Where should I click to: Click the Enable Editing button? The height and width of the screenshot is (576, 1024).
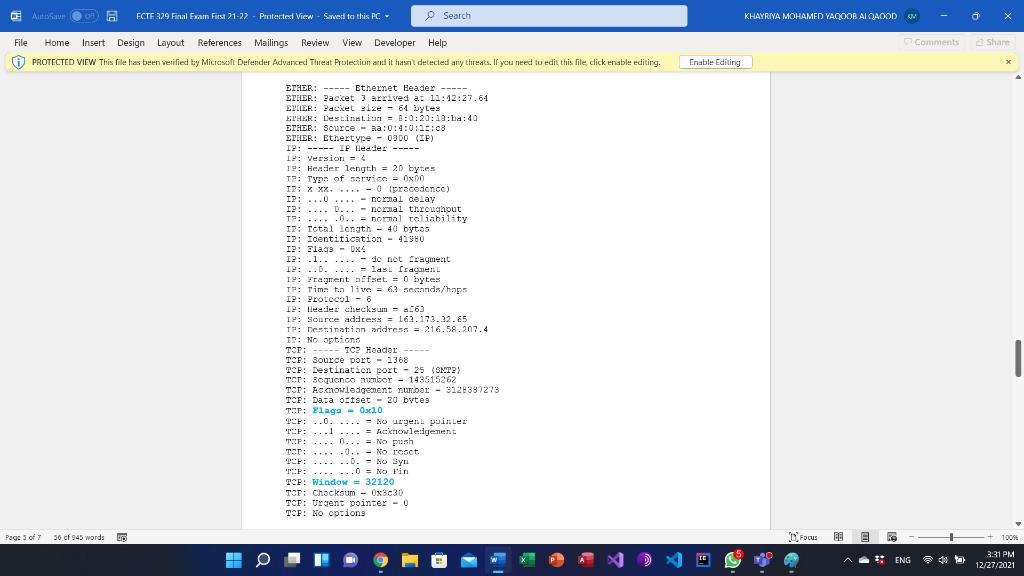coord(715,61)
